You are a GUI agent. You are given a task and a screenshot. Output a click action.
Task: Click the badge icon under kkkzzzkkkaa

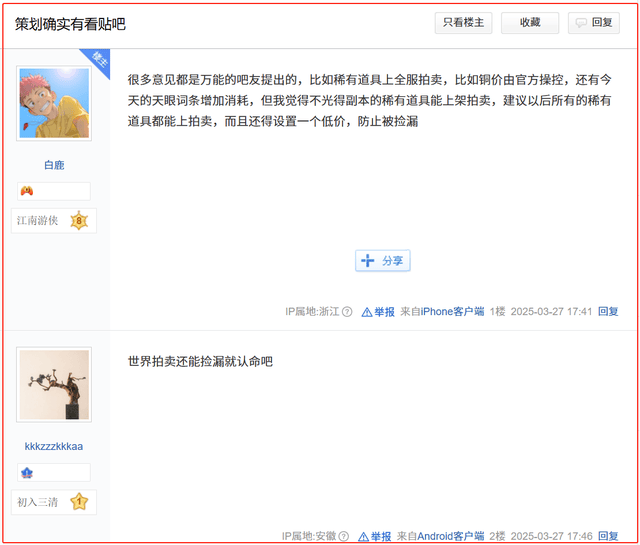point(27,473)
